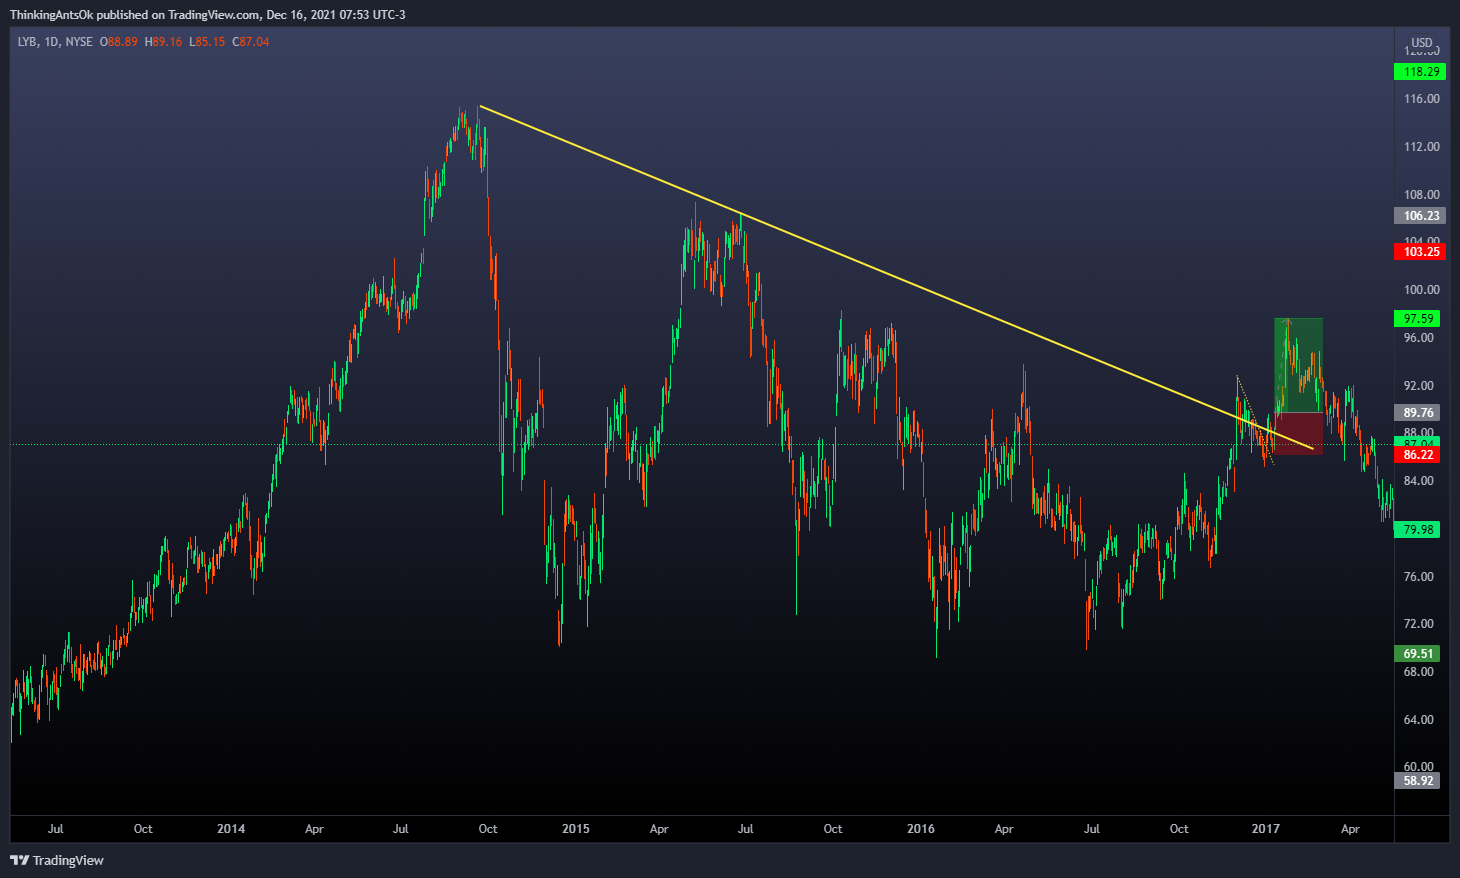Click the 97.59 green price label
This screenshot has width=1460, height=878.
1417,319
